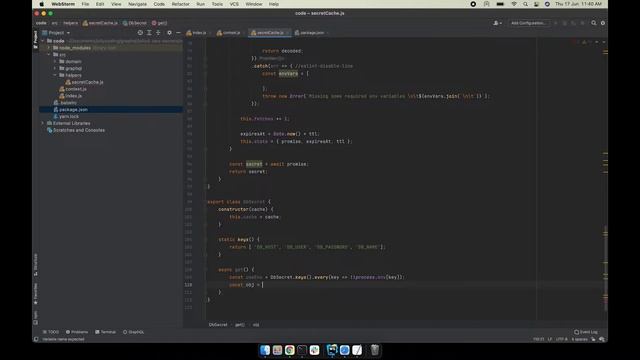Click LF line separator in status bar
This screenshot has height=360, width=640.
coord(550,339)
